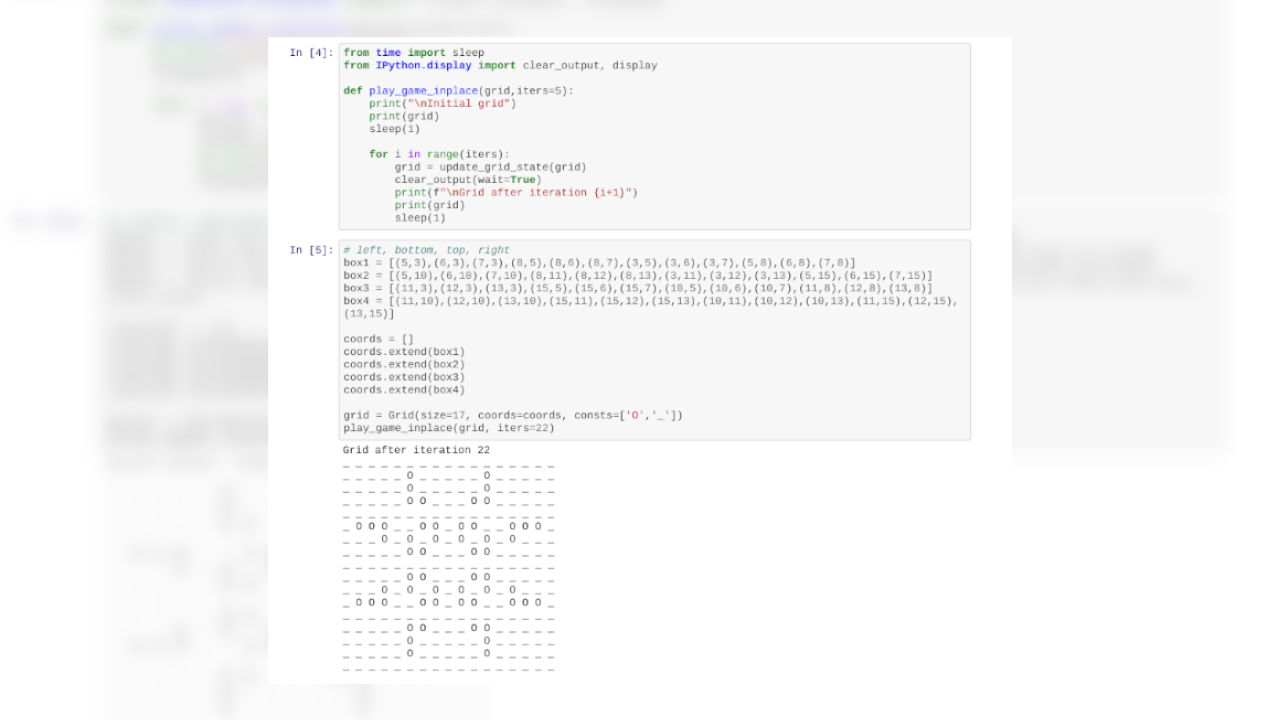Click the '# left, bottom, top, right' comment
This screenshot has height=720, width=1280.
(426, 250)
